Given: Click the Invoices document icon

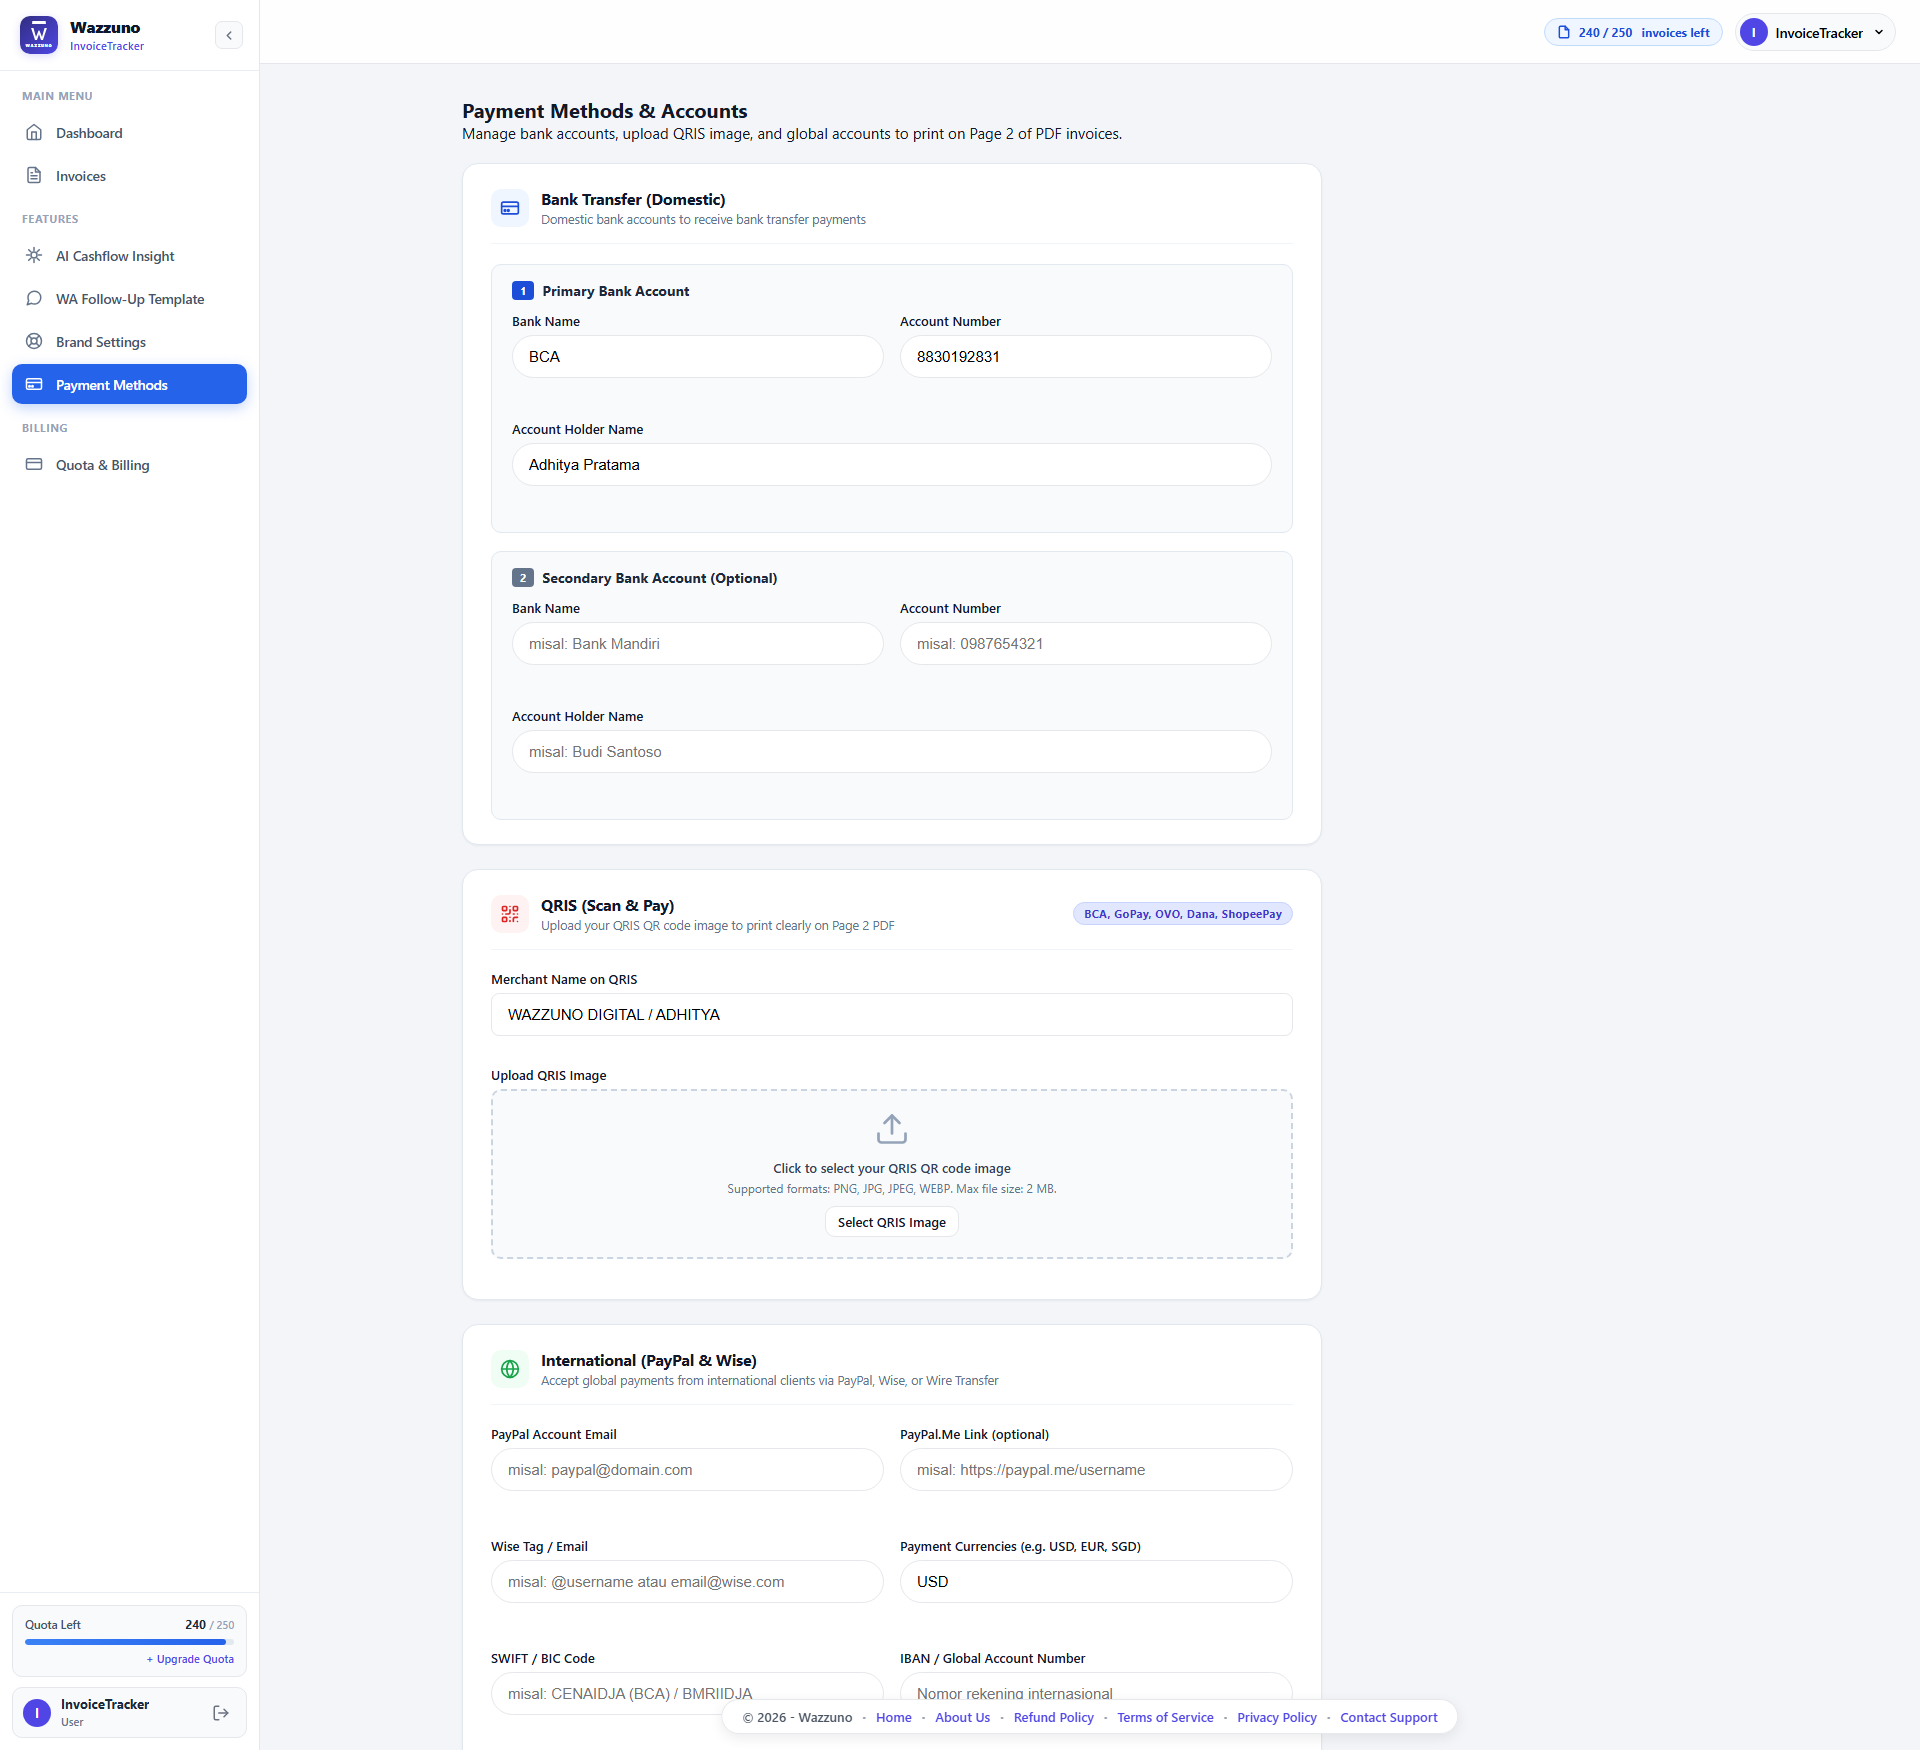Looking at the screenshot, I should [x=34, y=176].
